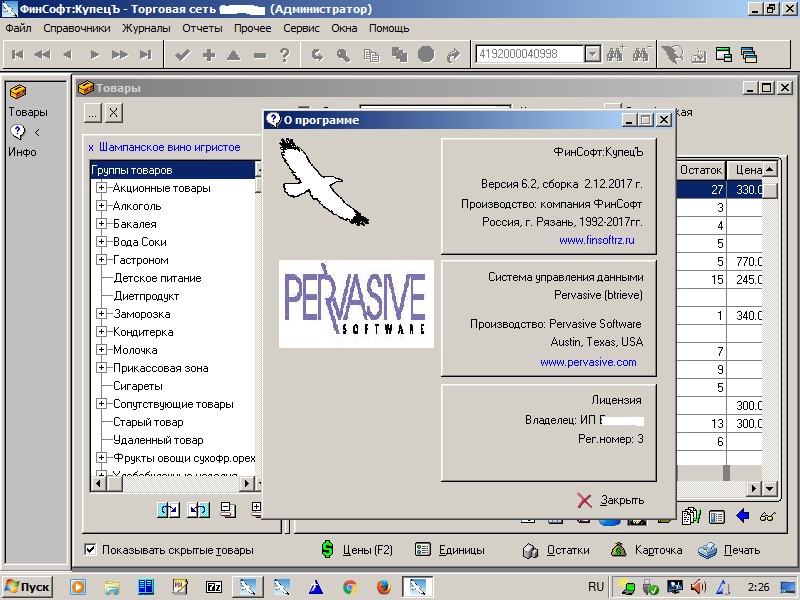
Task: Expand the Молочка tree node
Action: 101,350
